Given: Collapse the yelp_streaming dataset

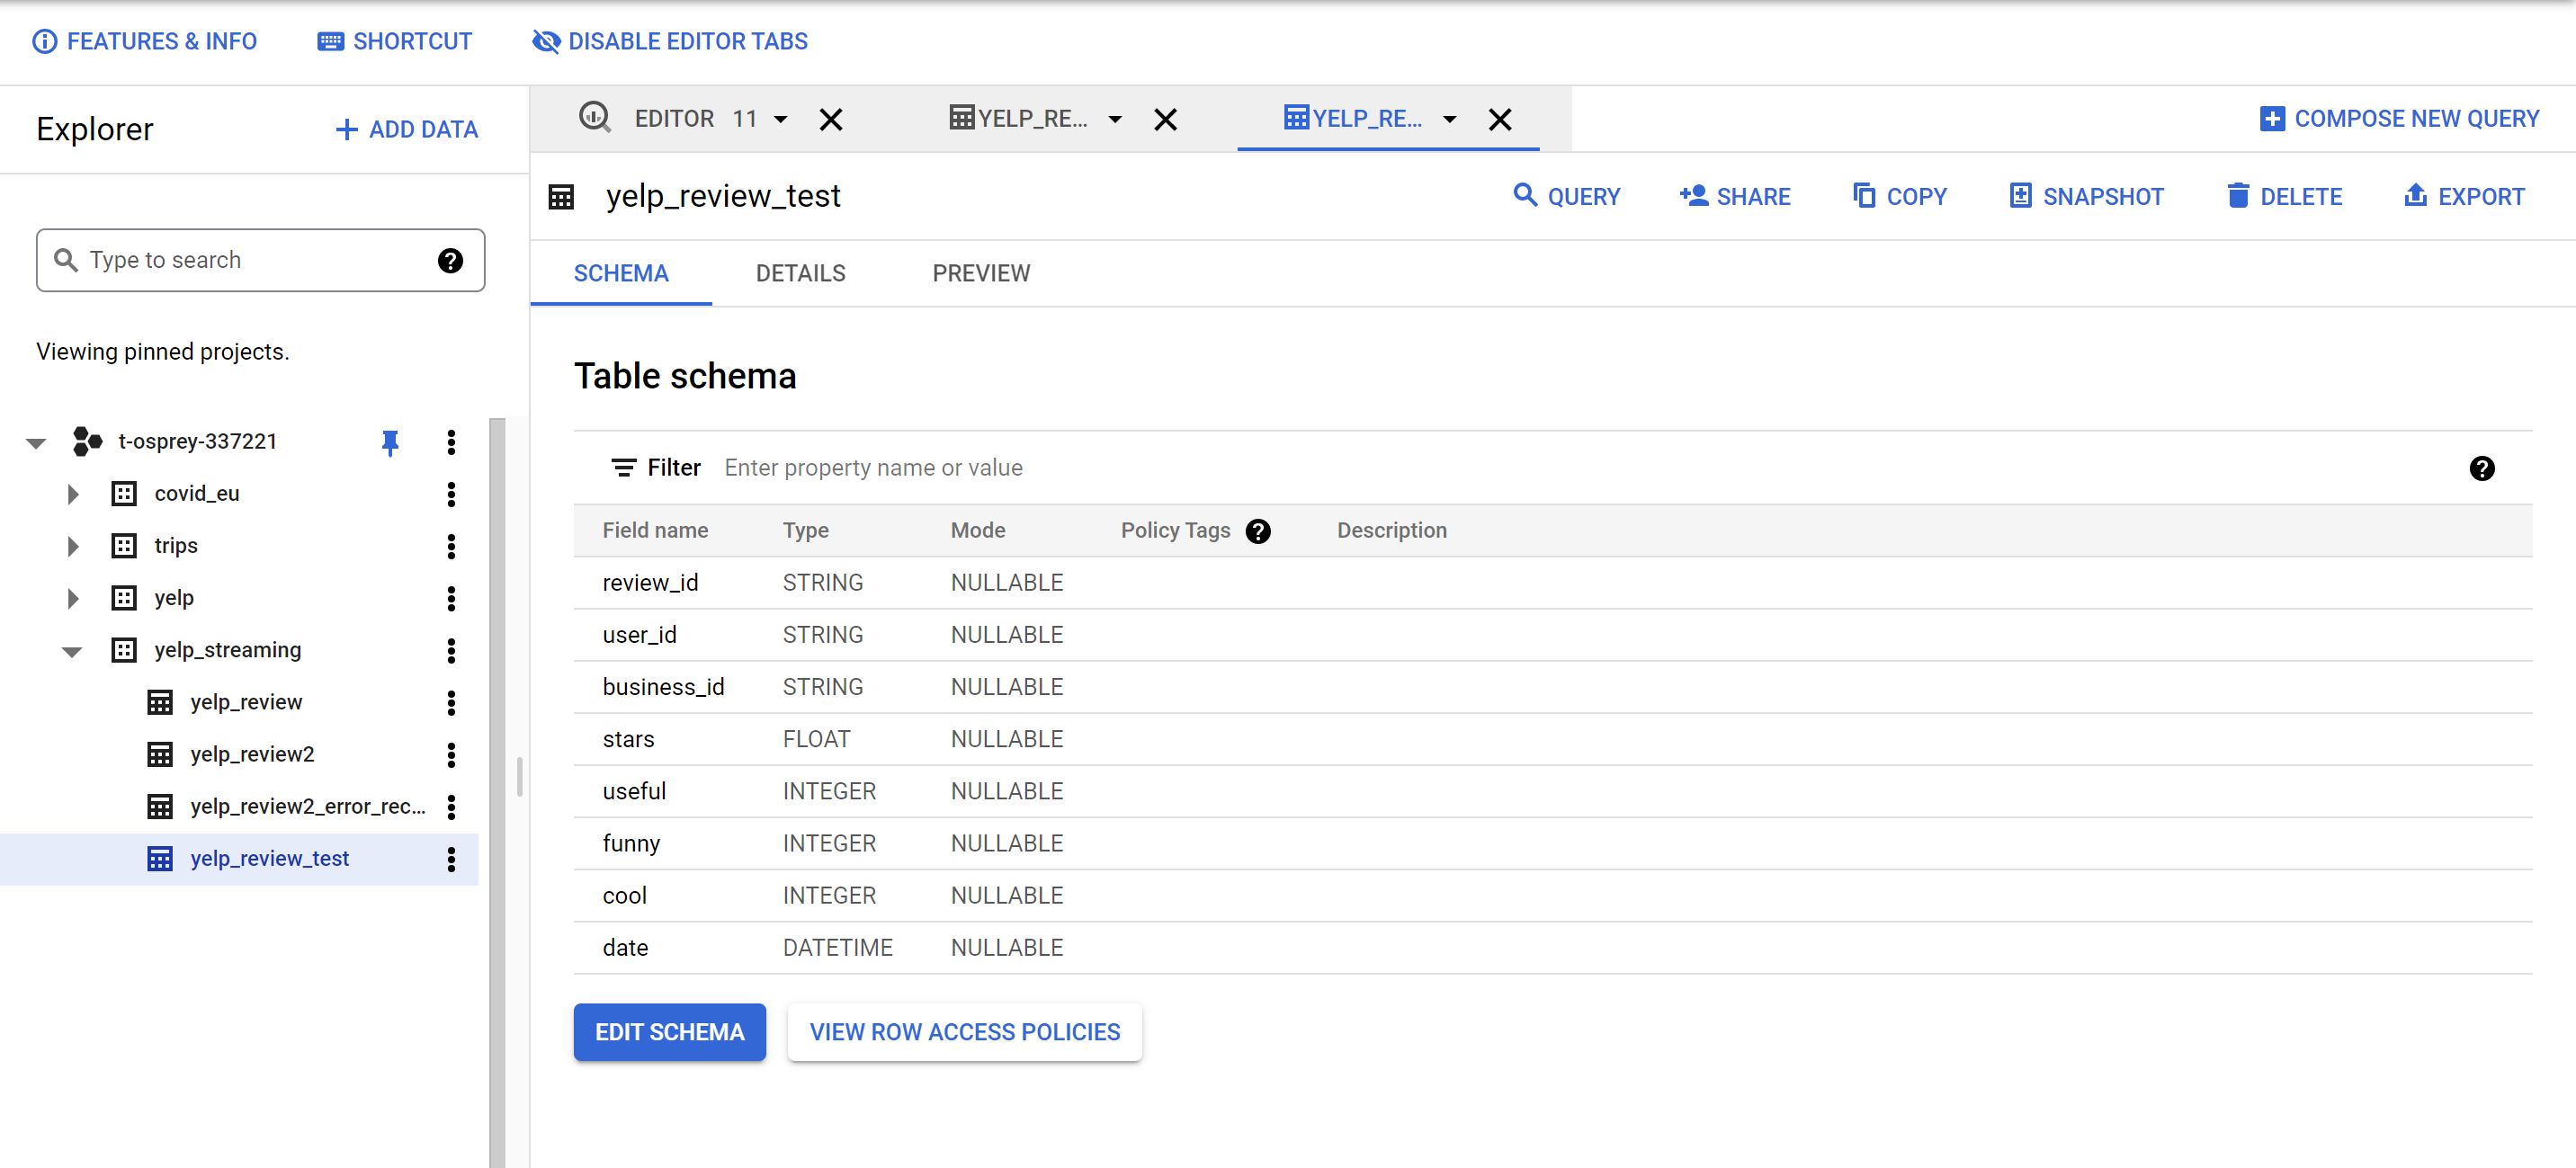Looking at the screenshot, I should pos(72,651).
